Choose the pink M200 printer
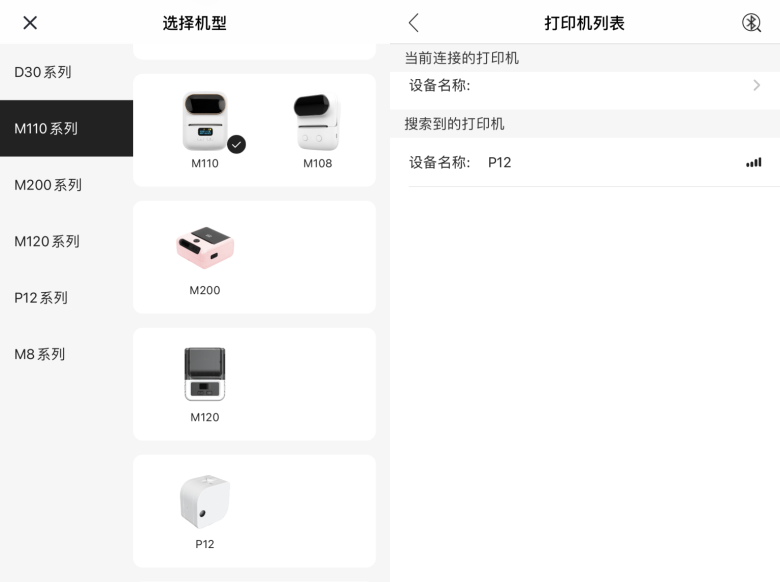 point(204,247)
